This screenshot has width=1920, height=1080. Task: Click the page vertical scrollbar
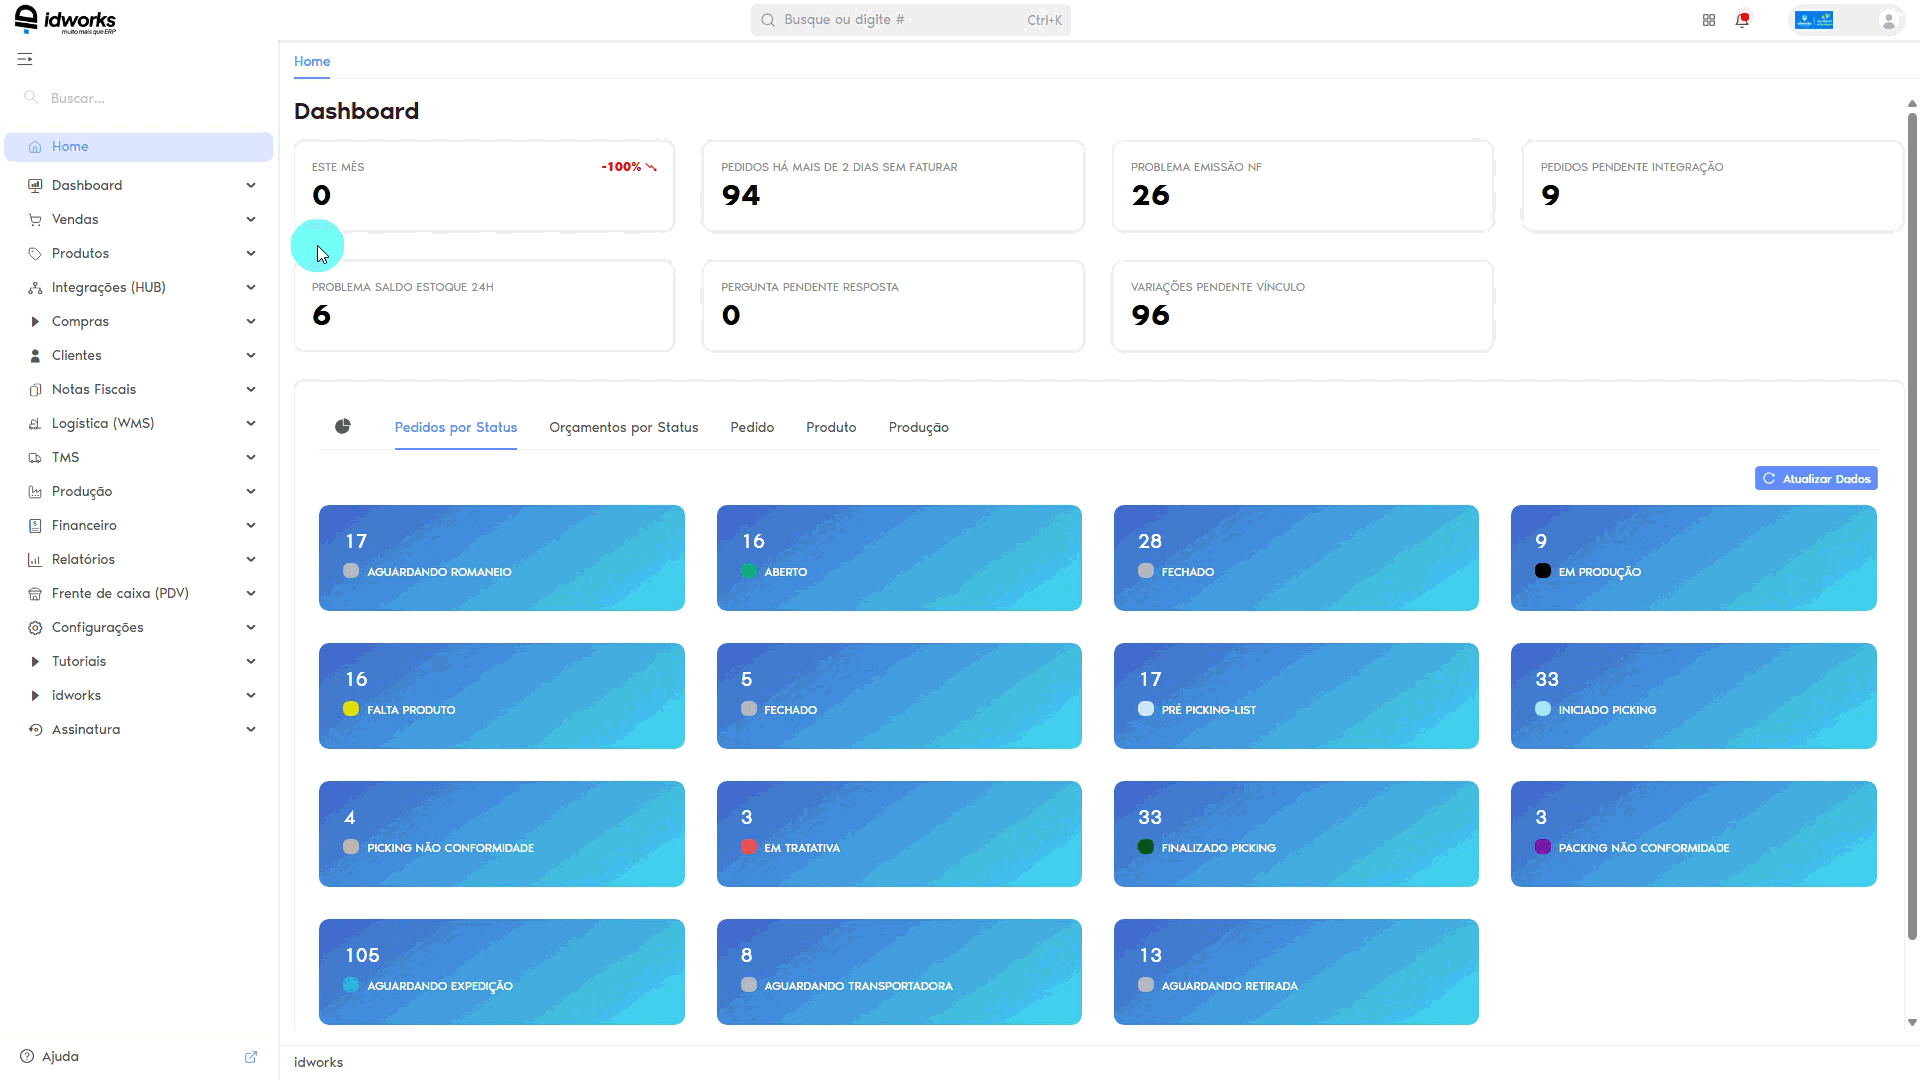[1912, 525]
